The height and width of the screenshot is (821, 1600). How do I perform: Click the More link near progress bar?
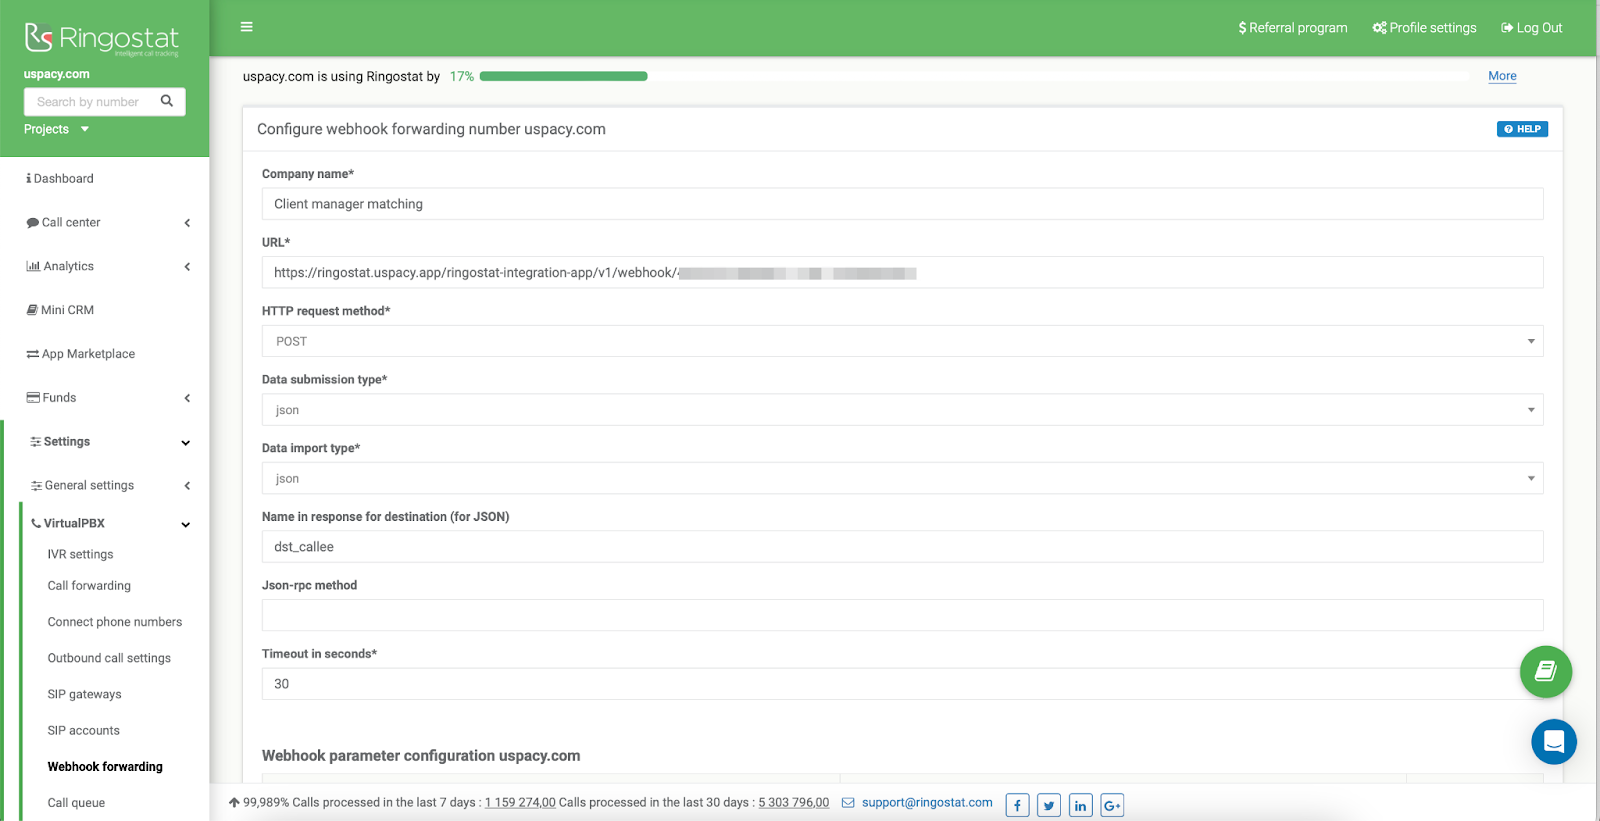[1502, 76]
